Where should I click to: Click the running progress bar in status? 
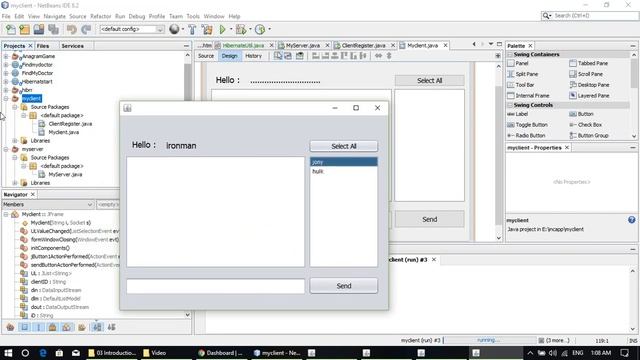tap(489, 340)
